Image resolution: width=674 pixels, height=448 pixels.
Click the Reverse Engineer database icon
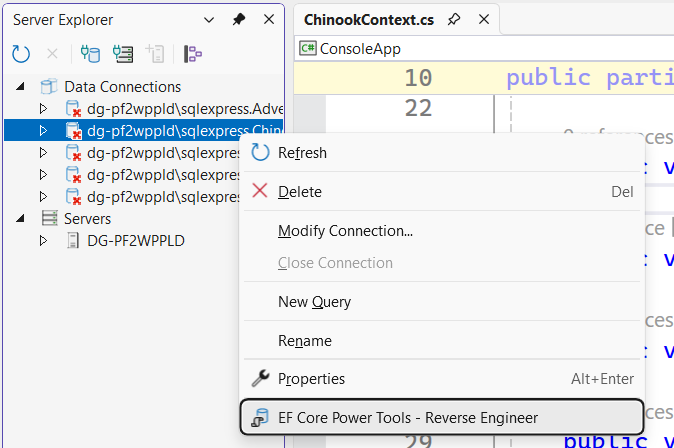pos(260,418)
